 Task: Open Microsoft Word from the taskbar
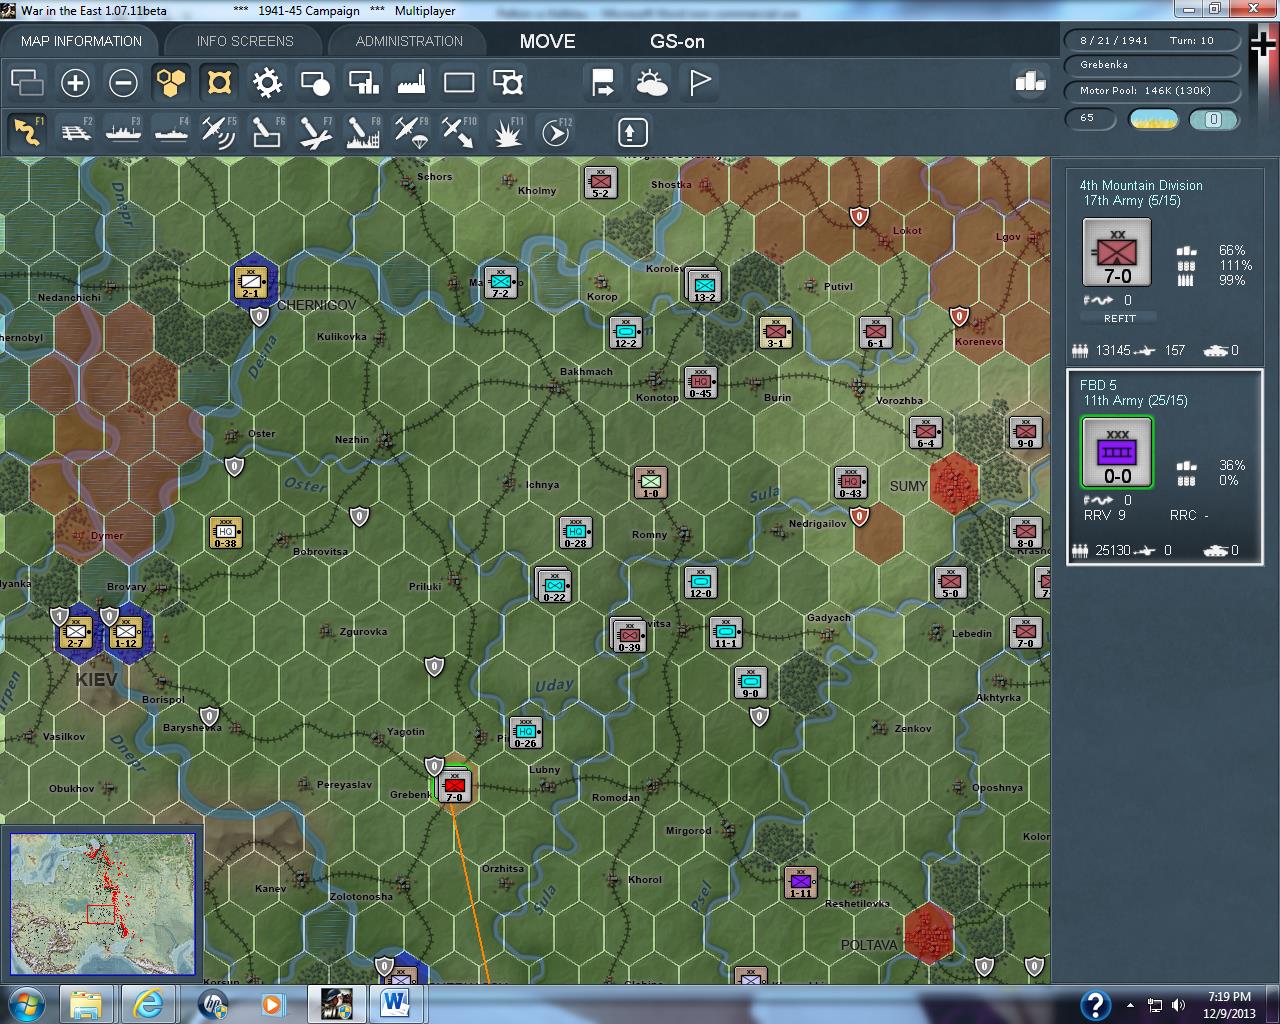[x=395, y=1004]
